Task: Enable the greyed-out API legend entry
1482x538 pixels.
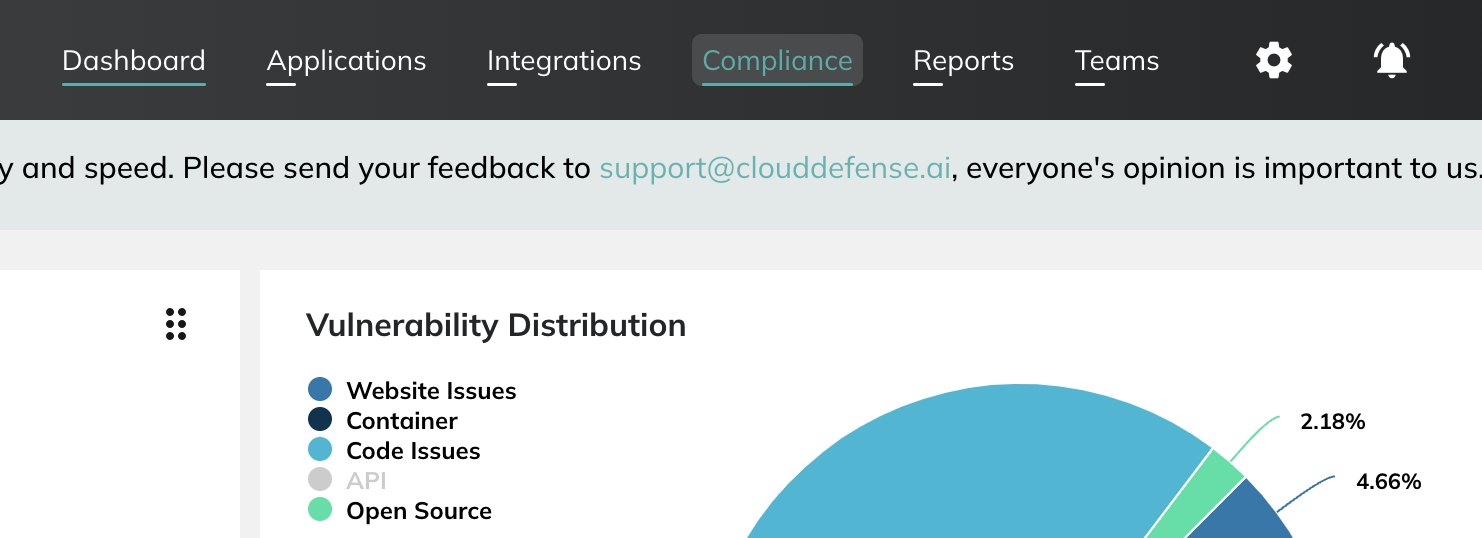Action: 347,480
